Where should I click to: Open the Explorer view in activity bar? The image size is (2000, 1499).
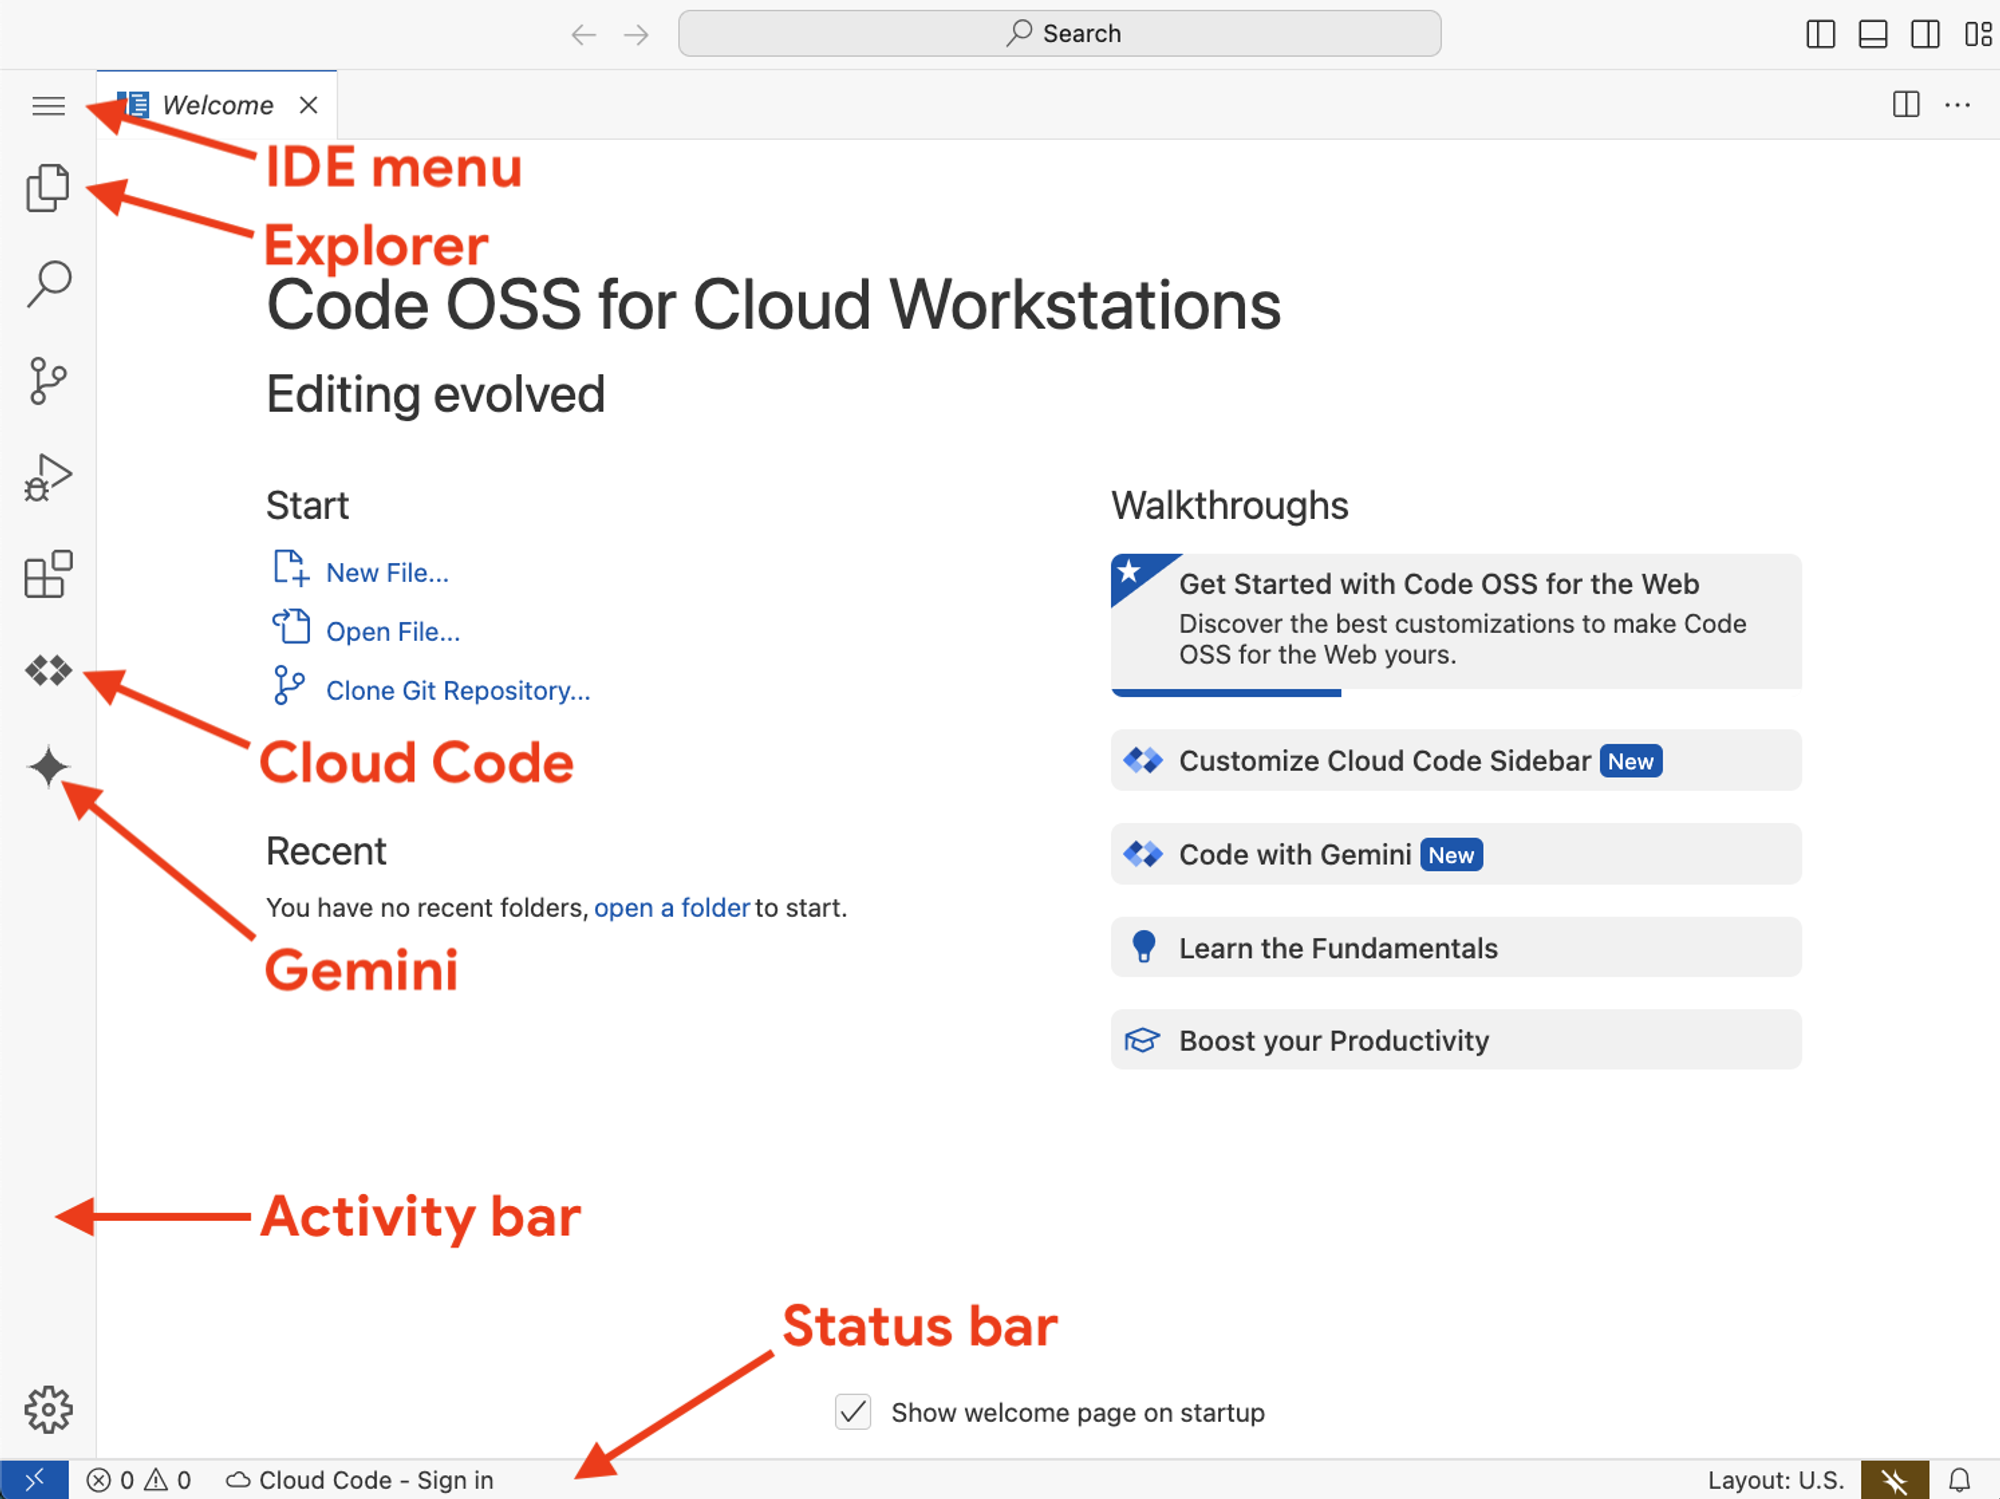click(47, 188)
